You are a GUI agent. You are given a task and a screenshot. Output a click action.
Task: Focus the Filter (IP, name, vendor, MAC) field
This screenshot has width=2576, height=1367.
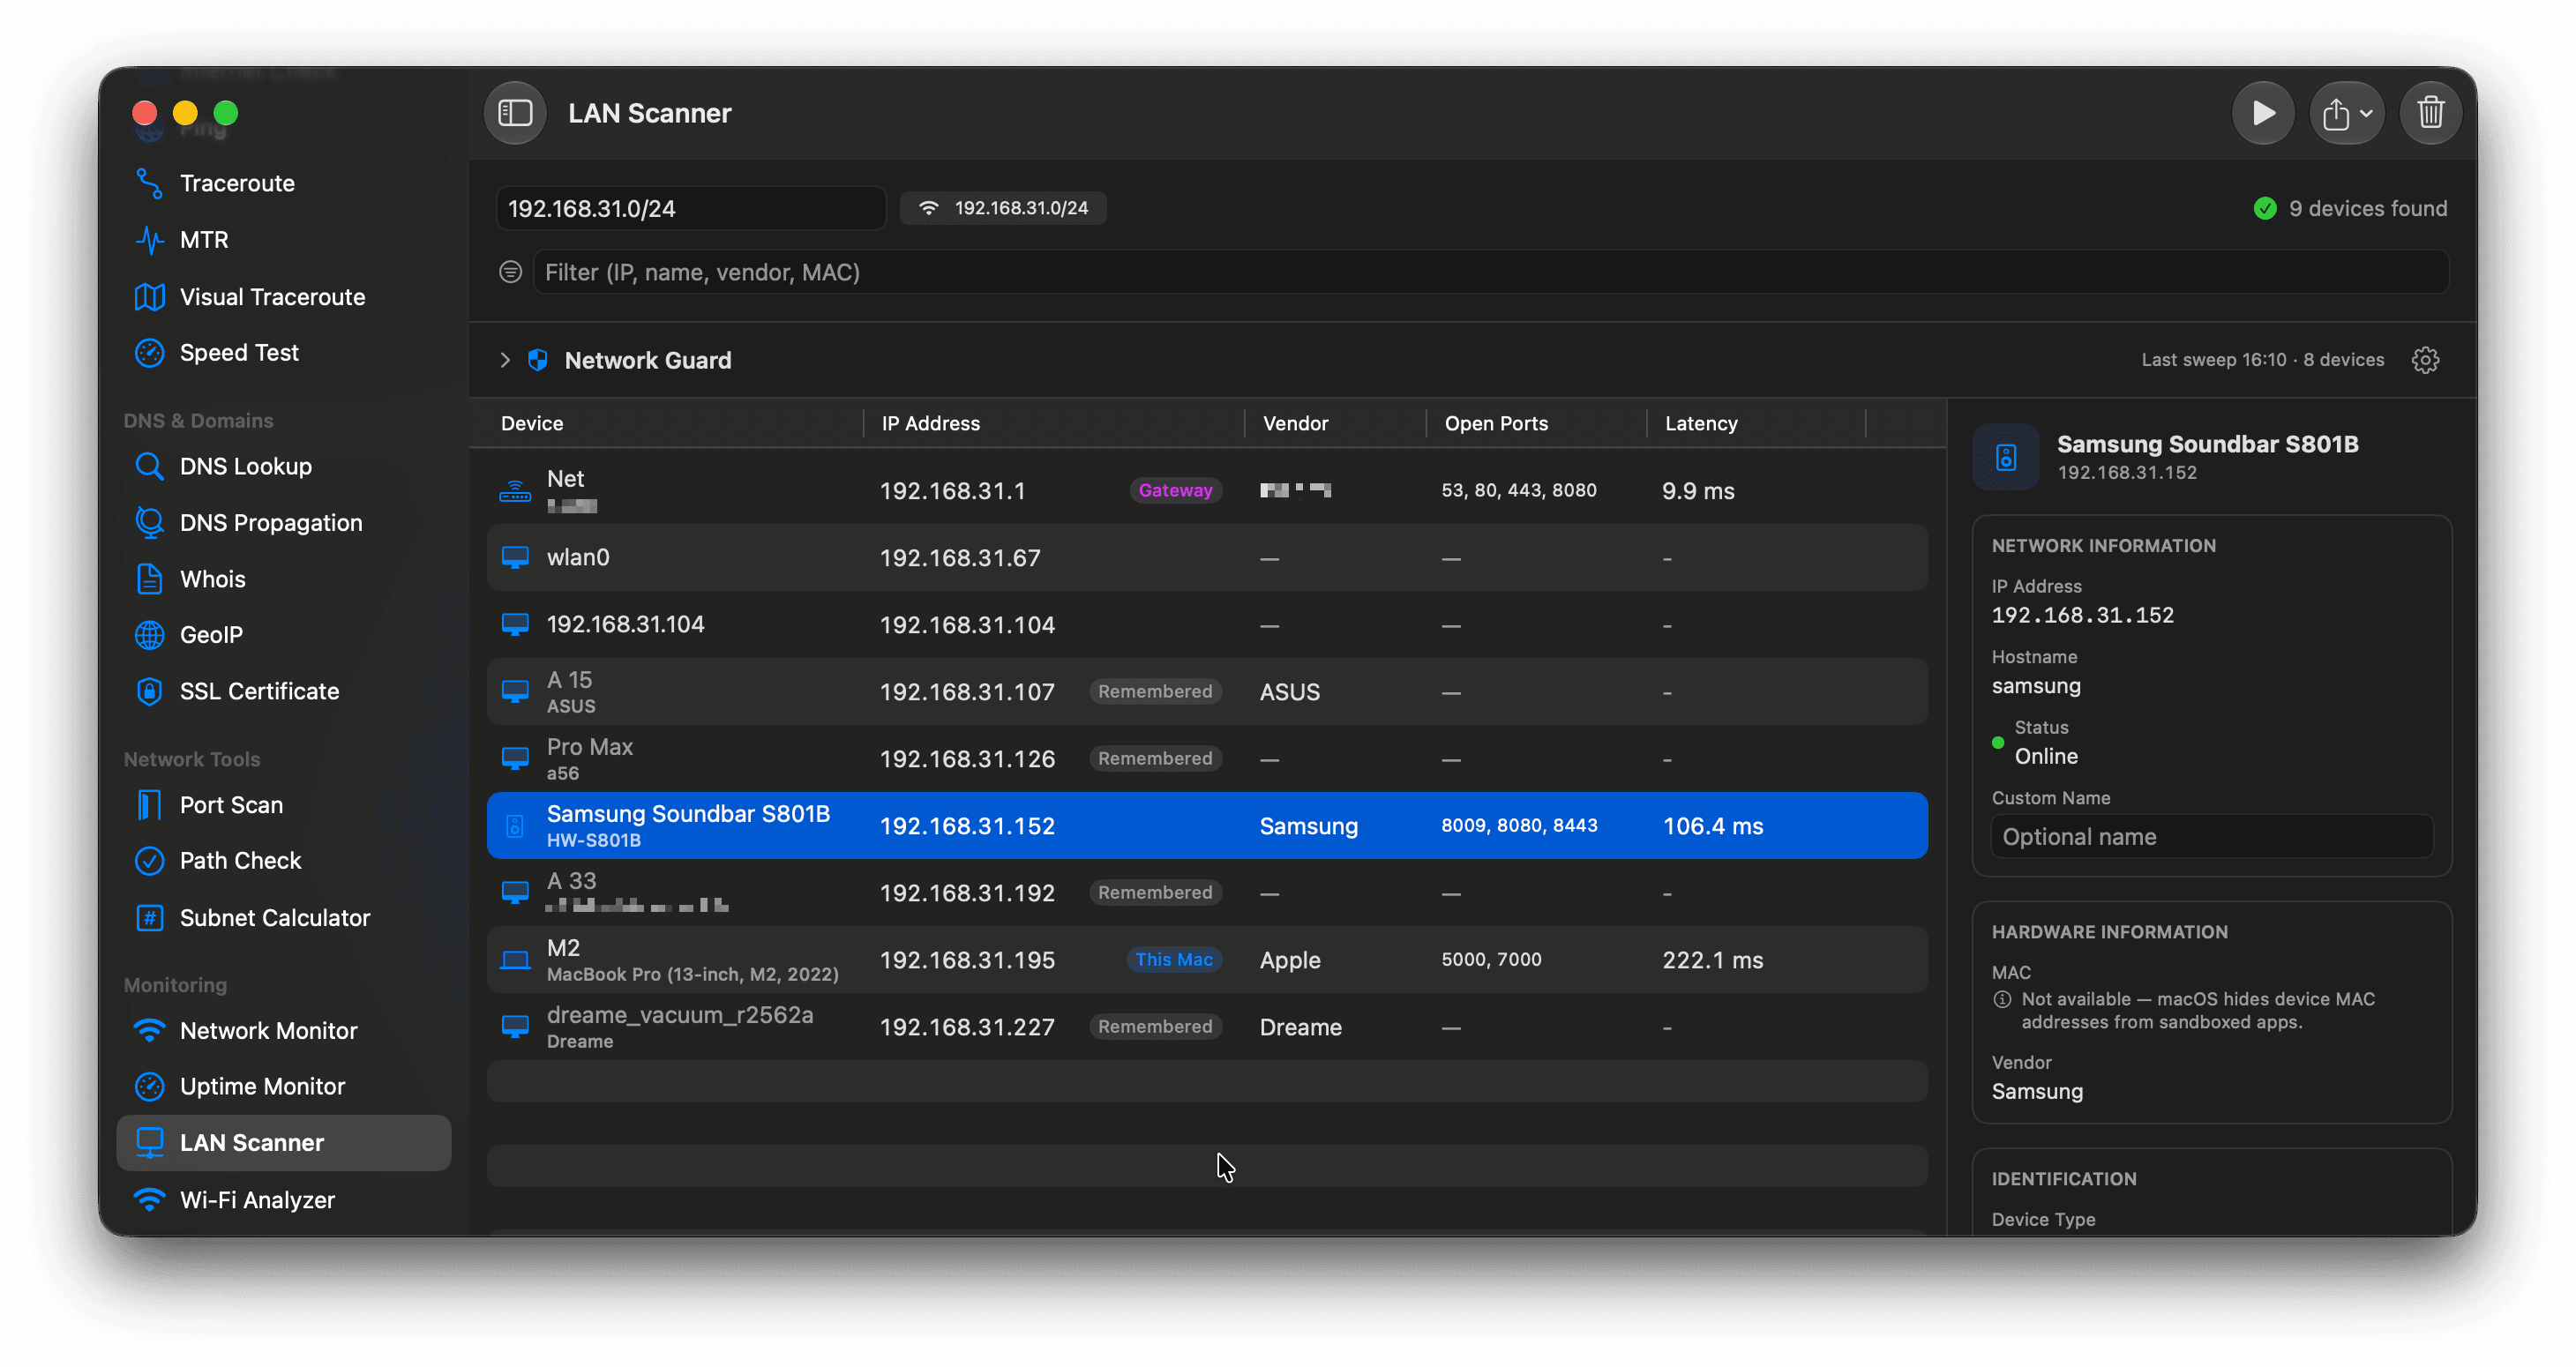1490,272
